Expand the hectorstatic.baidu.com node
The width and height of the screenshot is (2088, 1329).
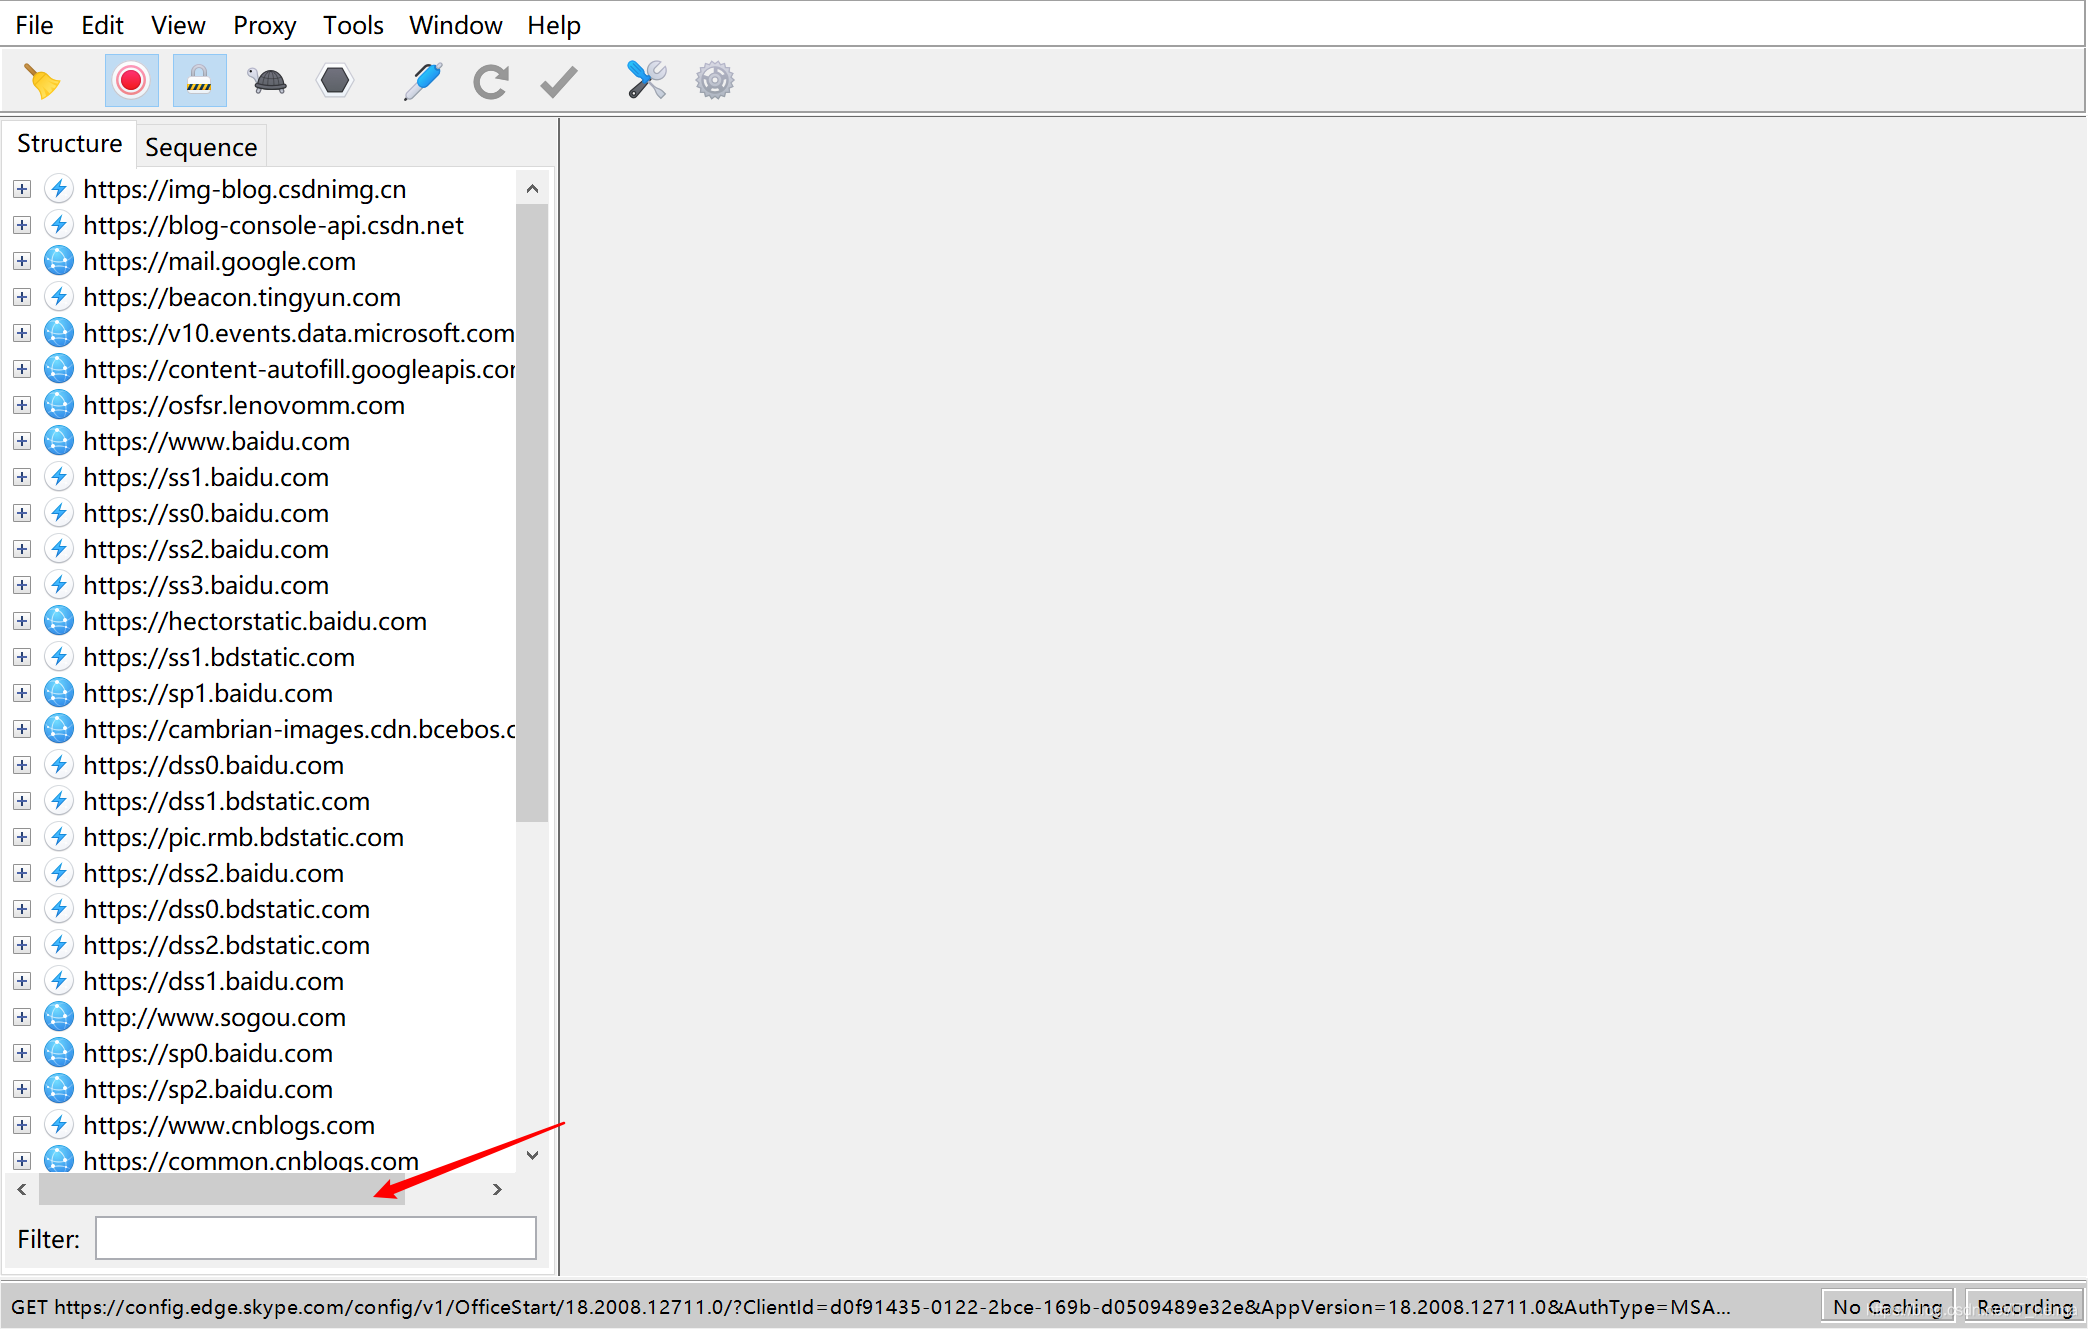point(22,621)
